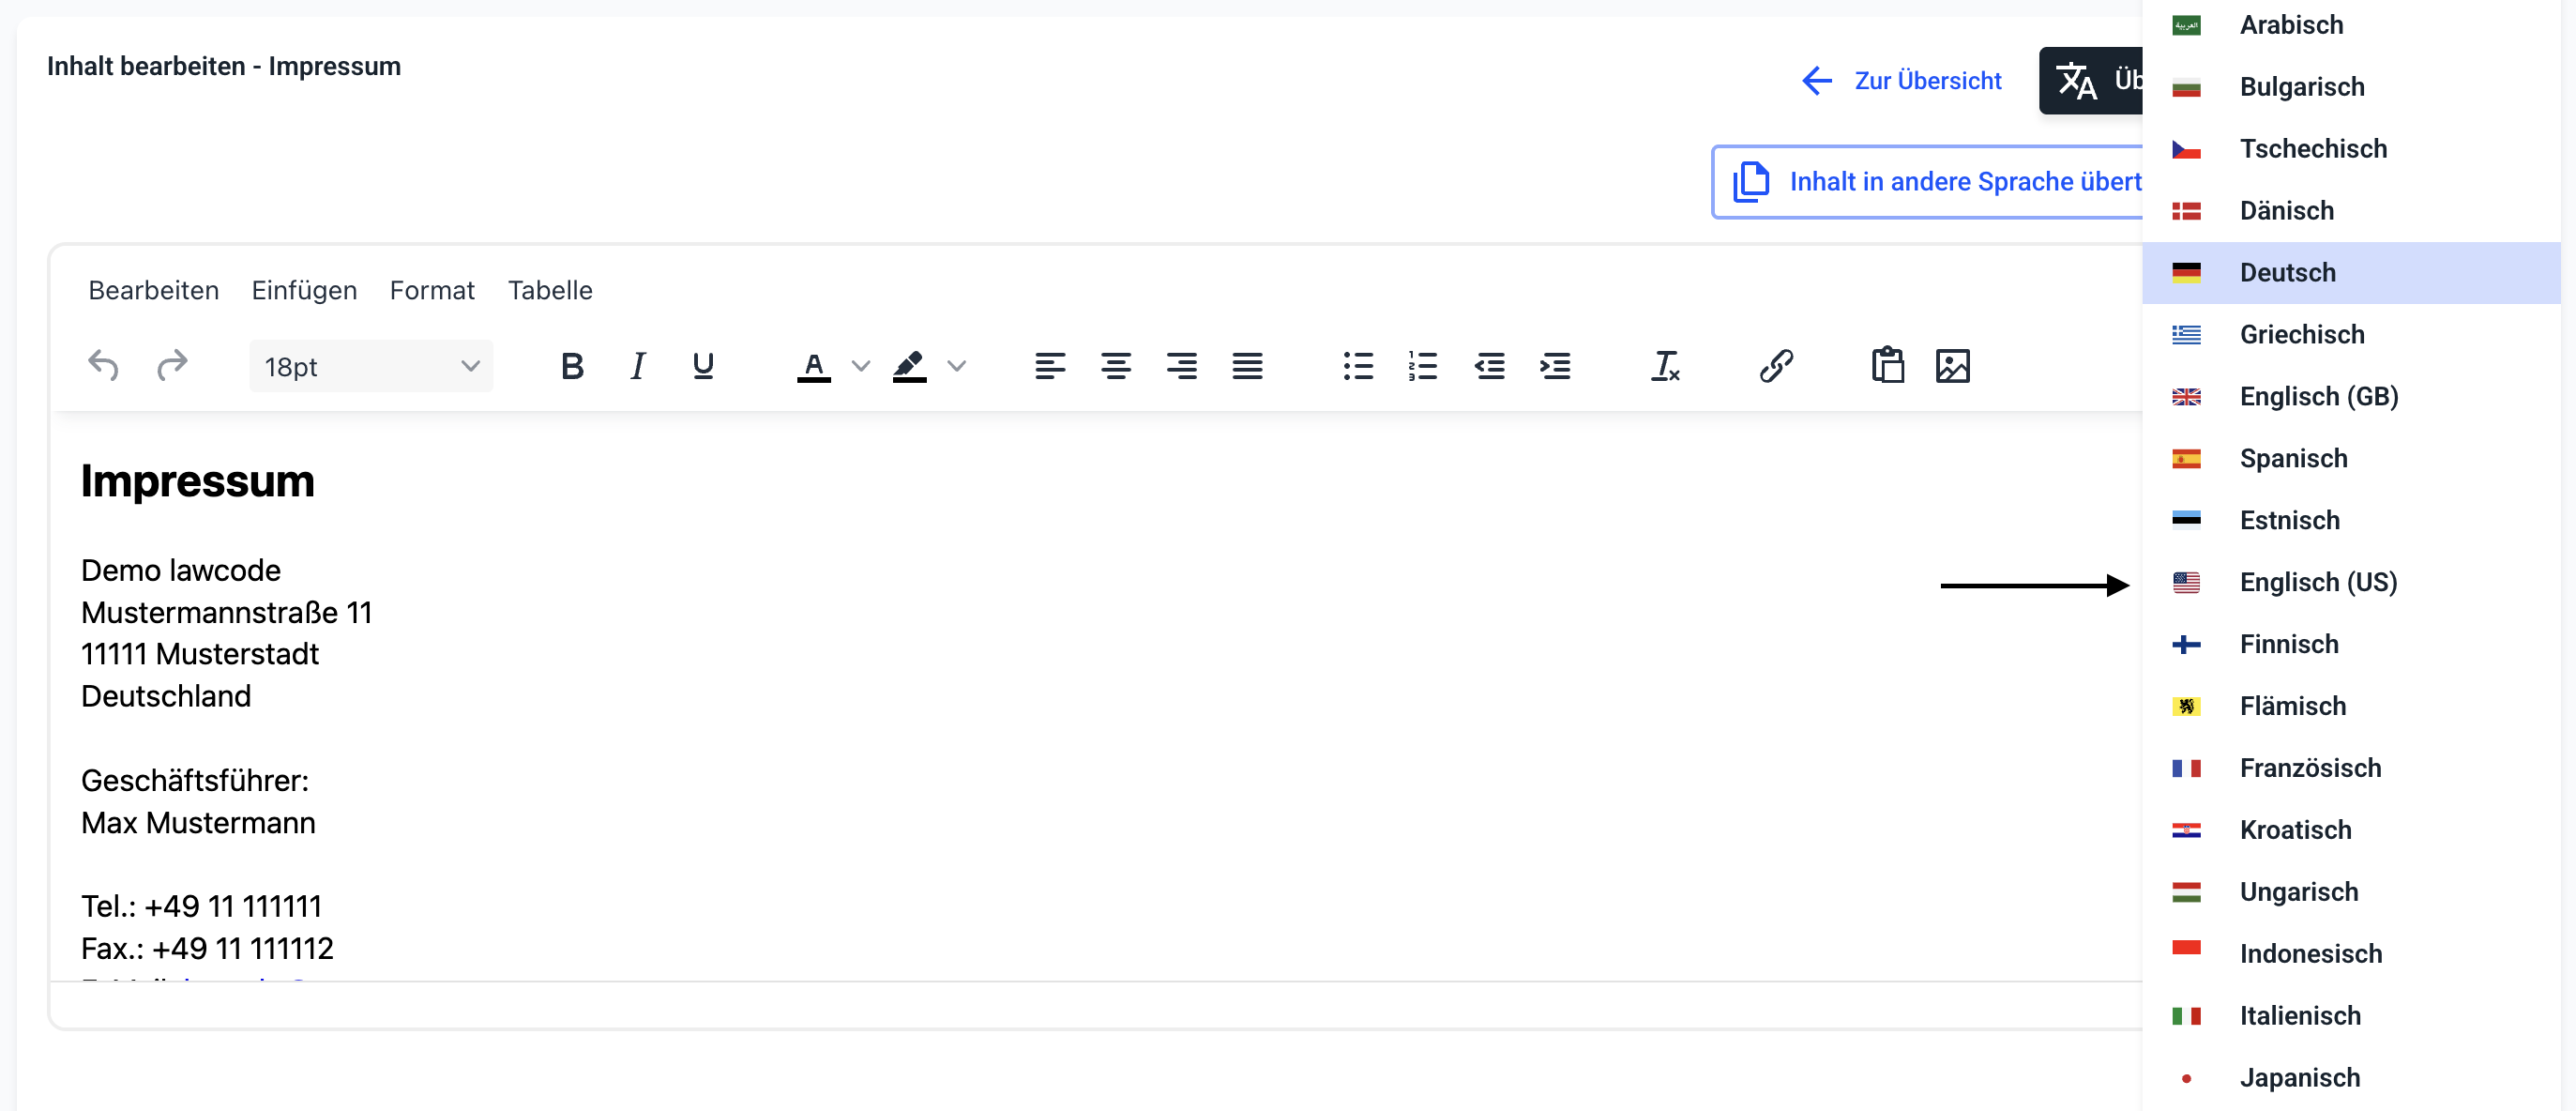Open the 18pt font size dropdown

tap(371, 366)
